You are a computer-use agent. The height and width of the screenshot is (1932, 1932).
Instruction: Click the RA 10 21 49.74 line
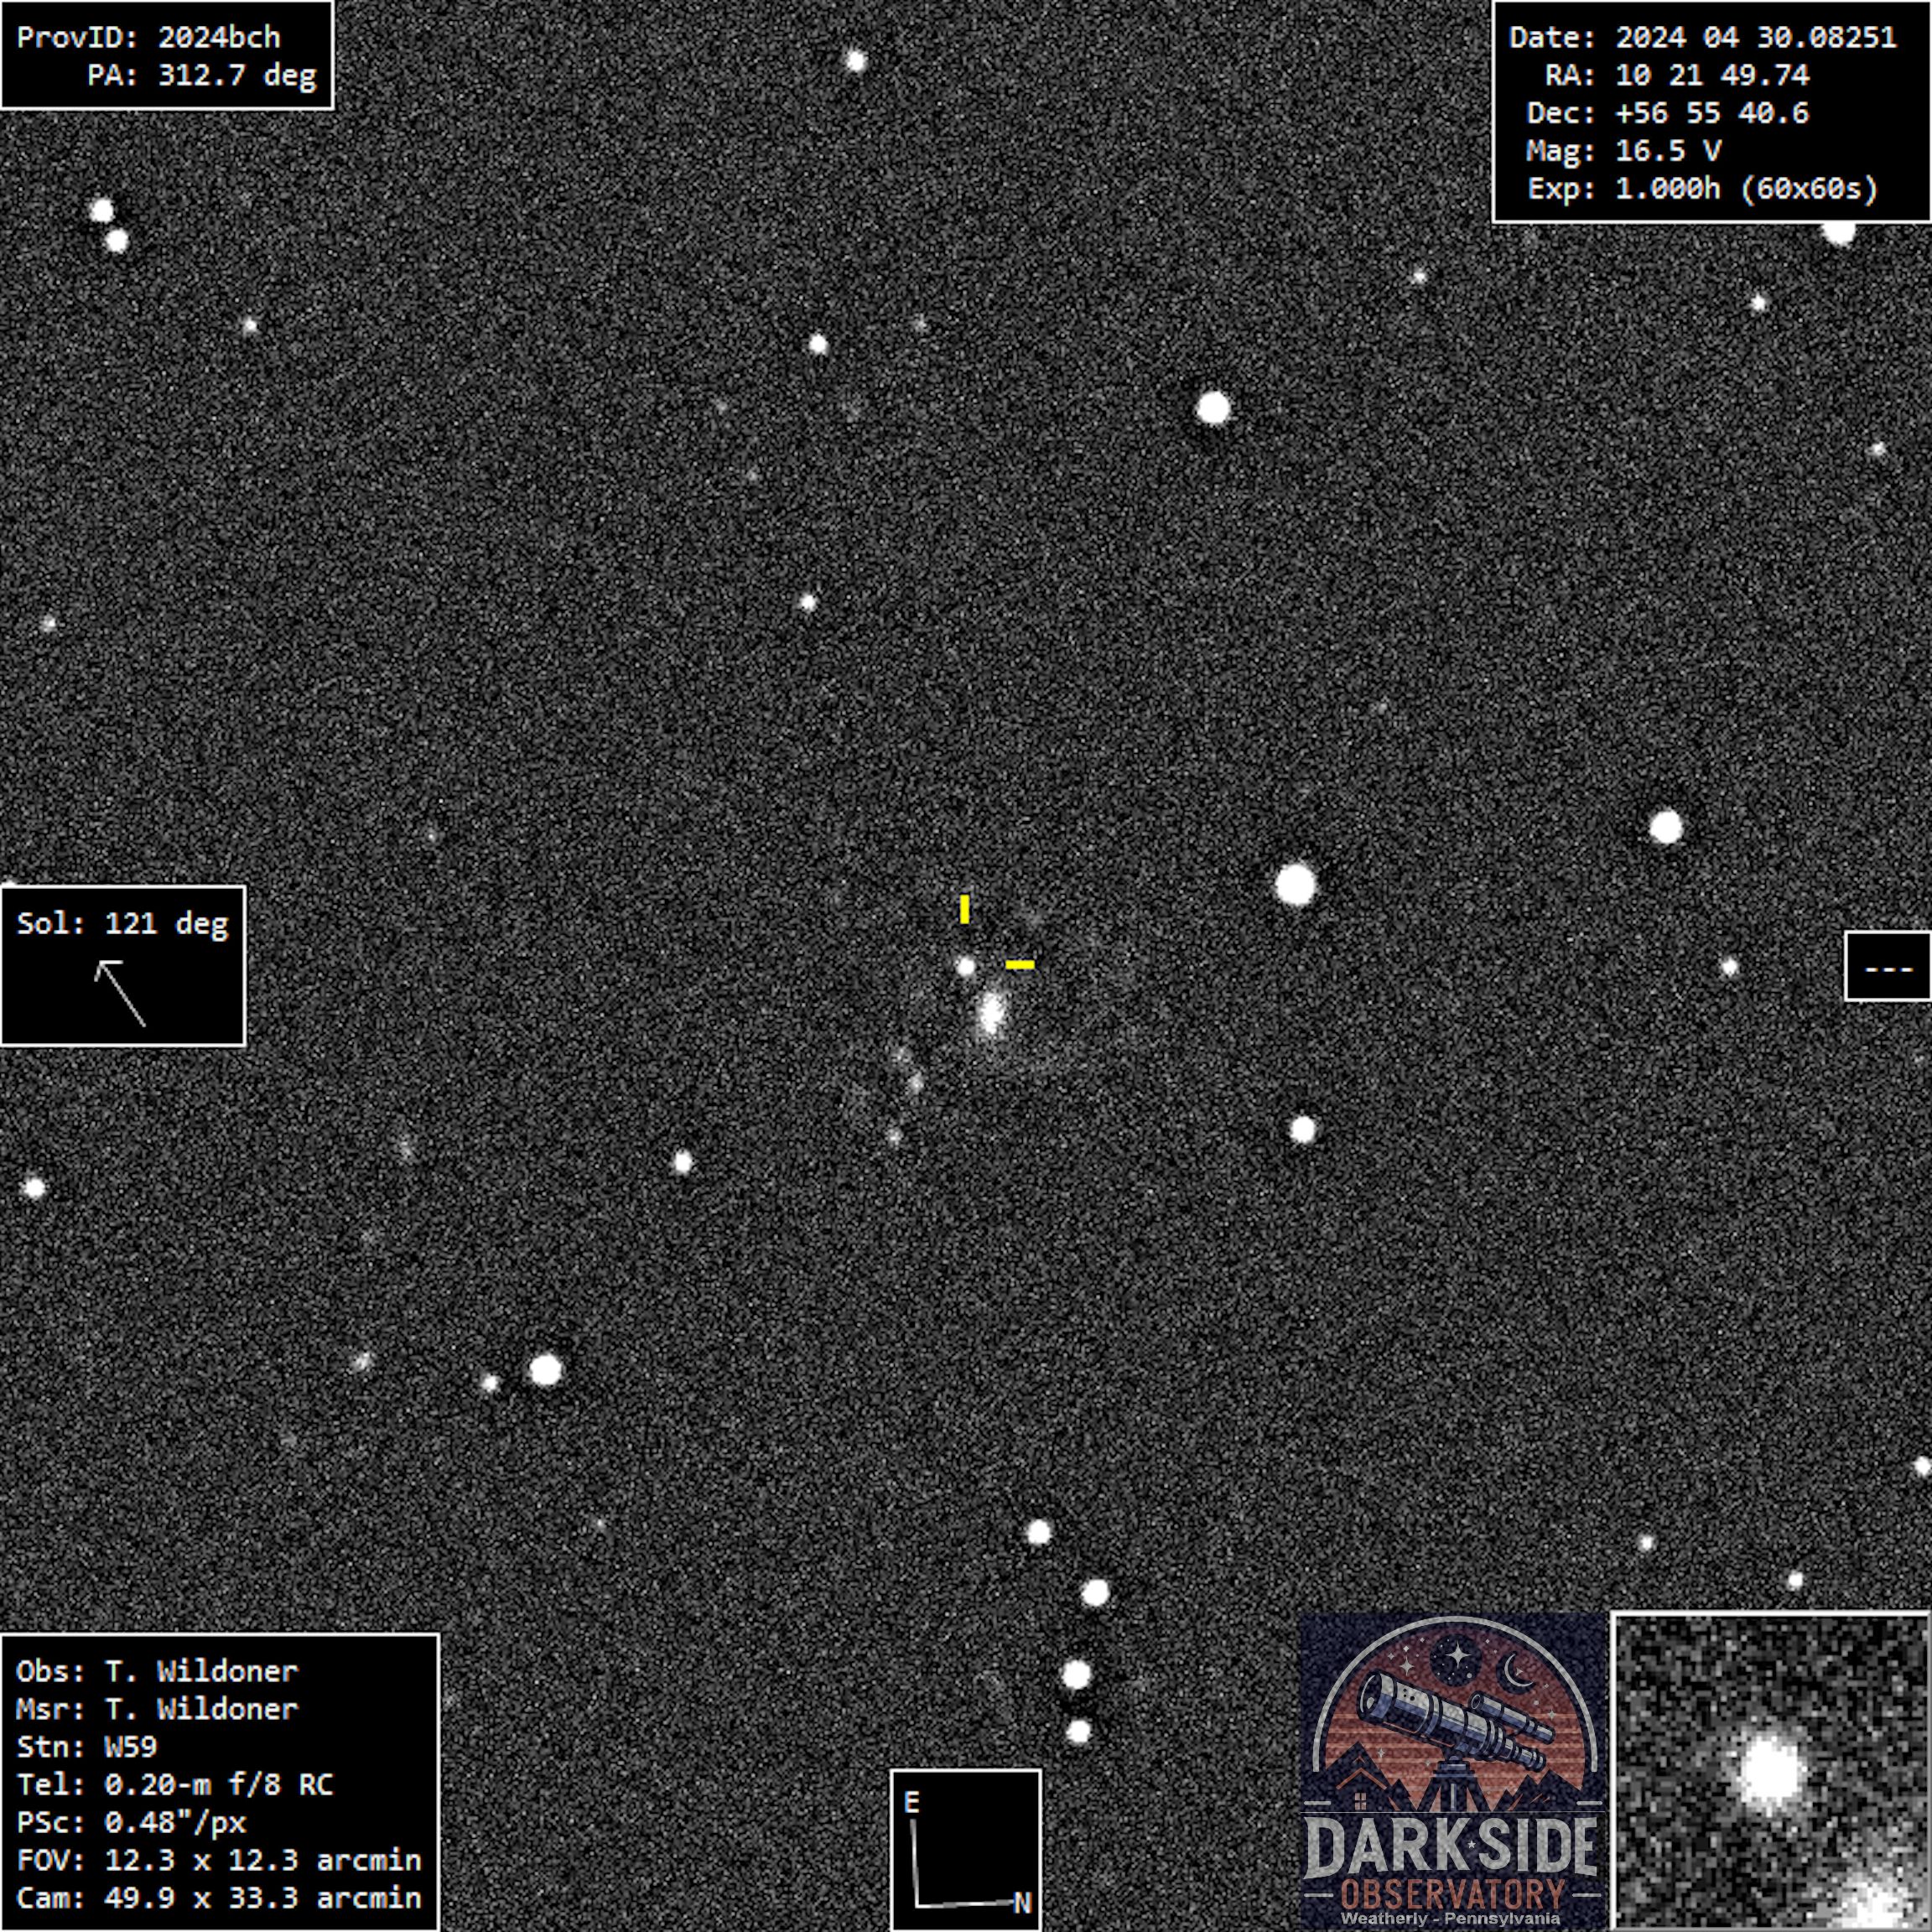tap(1676, 76)
